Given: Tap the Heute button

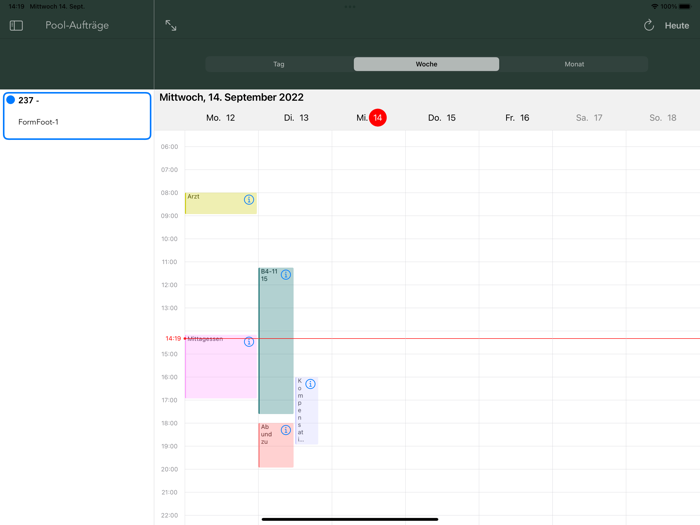Looking at the screenshot, I should pyautogui.click(x=677, y=25).
